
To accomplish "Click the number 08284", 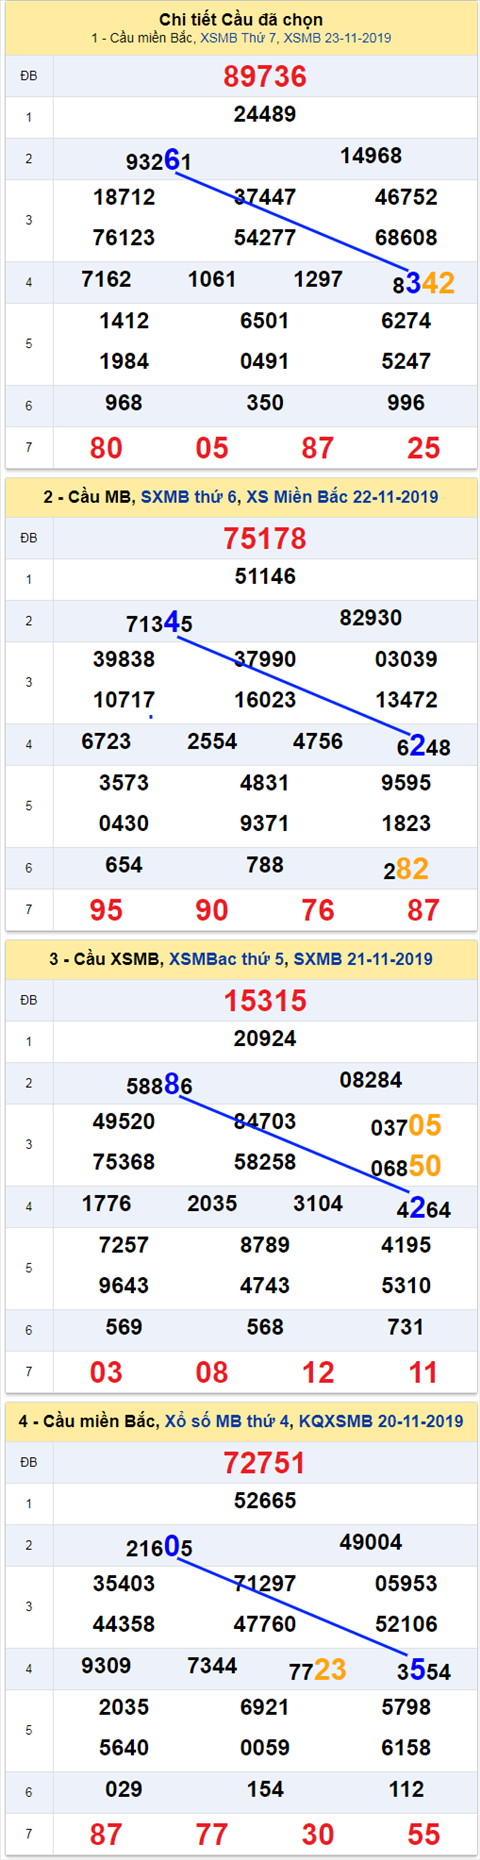I will point(371,1080).
